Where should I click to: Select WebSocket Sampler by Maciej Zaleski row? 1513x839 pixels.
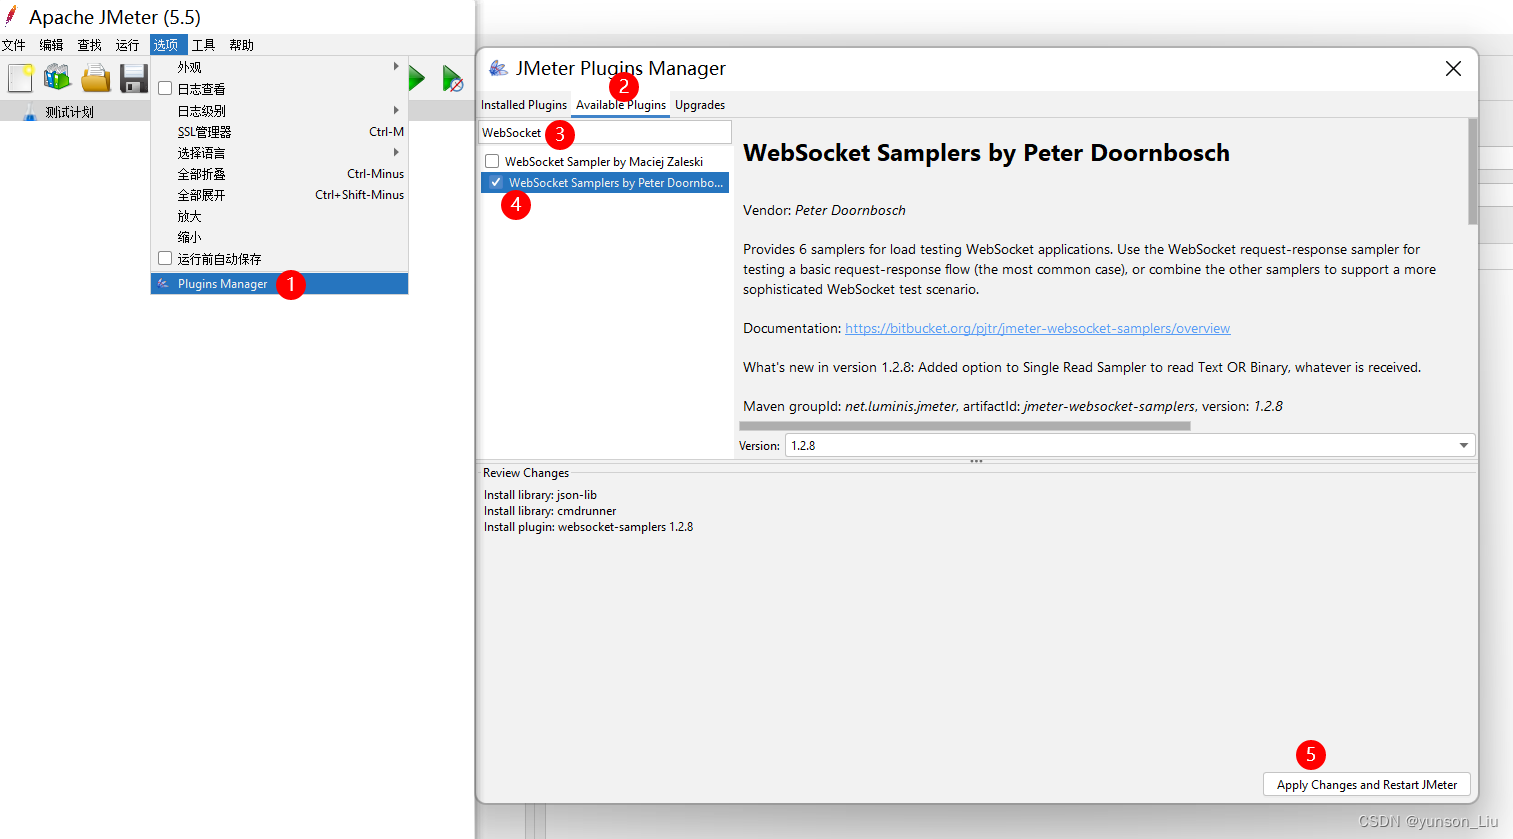pos(604,161)
